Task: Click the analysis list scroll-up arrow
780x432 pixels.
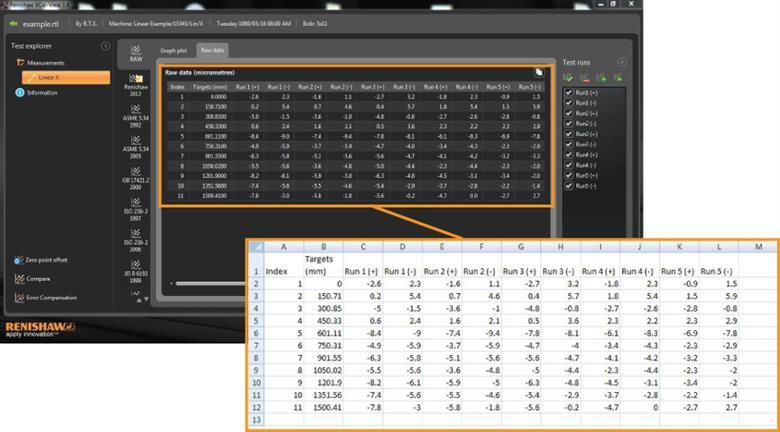Action: point(139,299)
